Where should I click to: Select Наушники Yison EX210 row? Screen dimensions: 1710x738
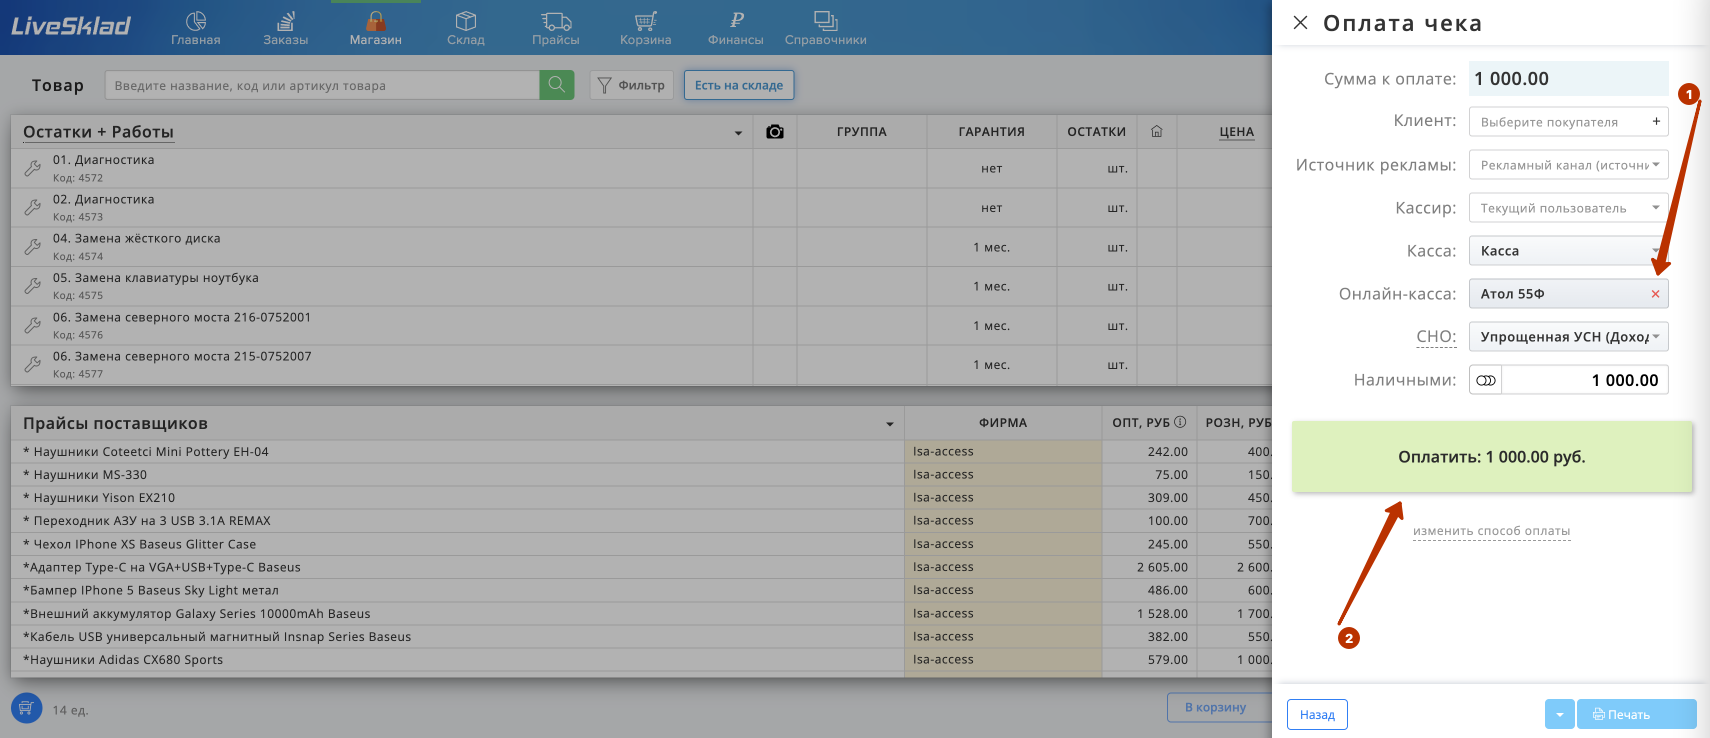click(641, 498)
